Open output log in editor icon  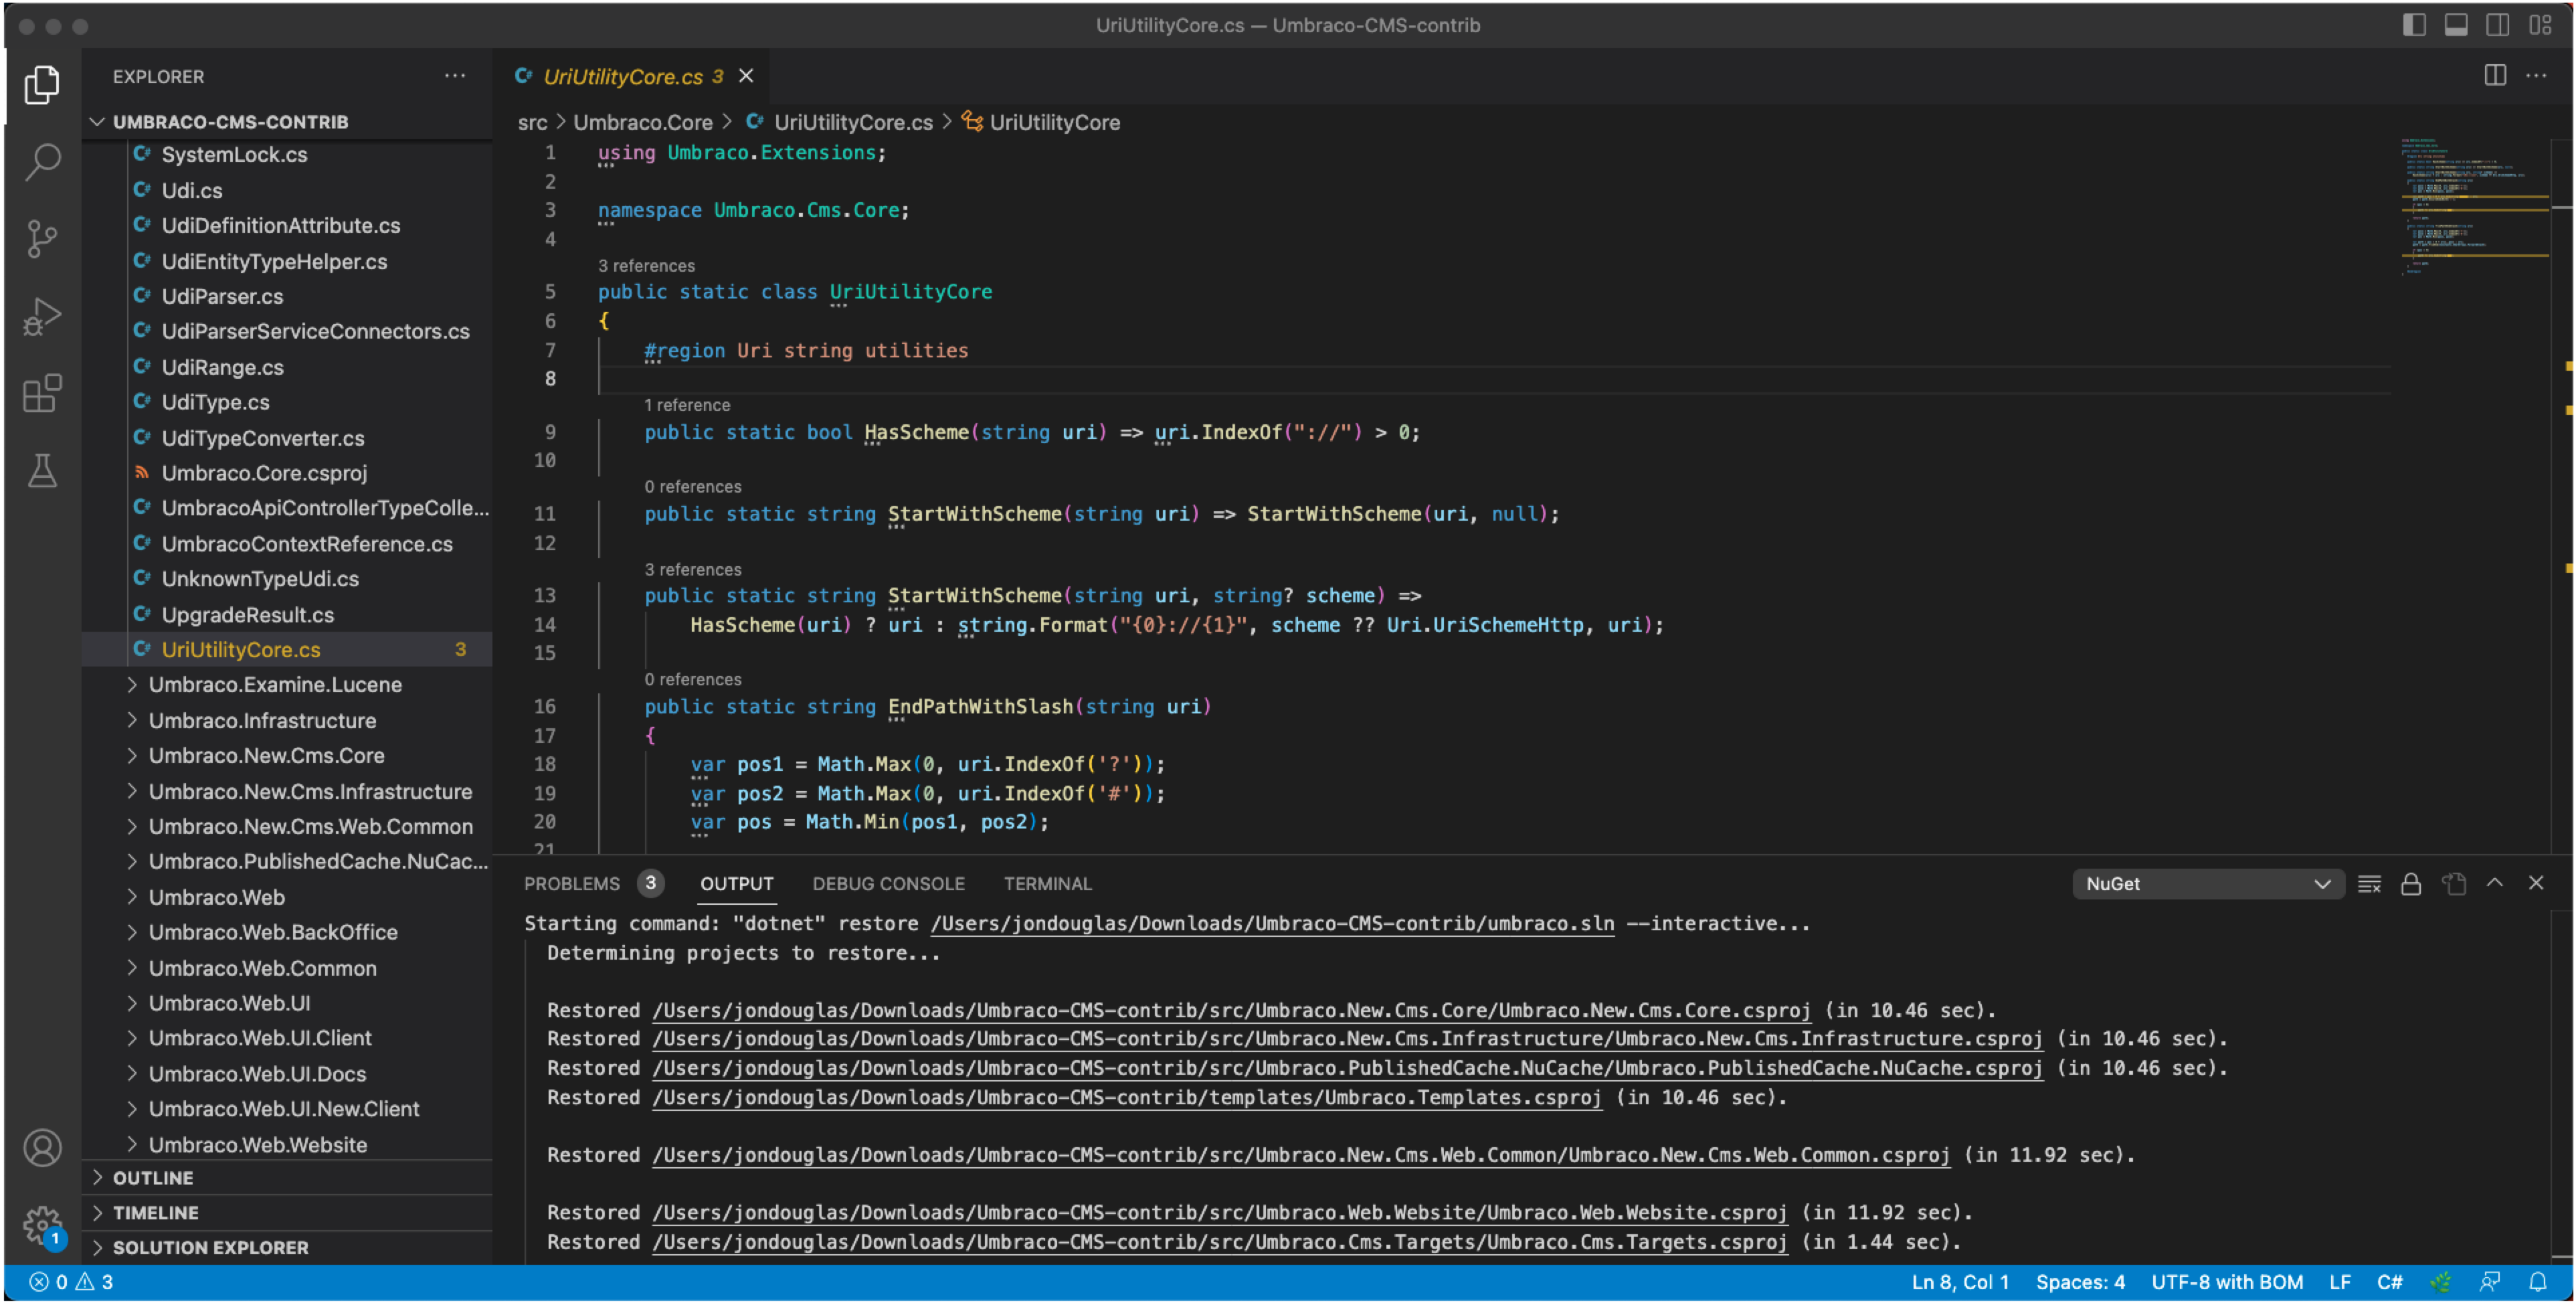[x=2453, y=884]
